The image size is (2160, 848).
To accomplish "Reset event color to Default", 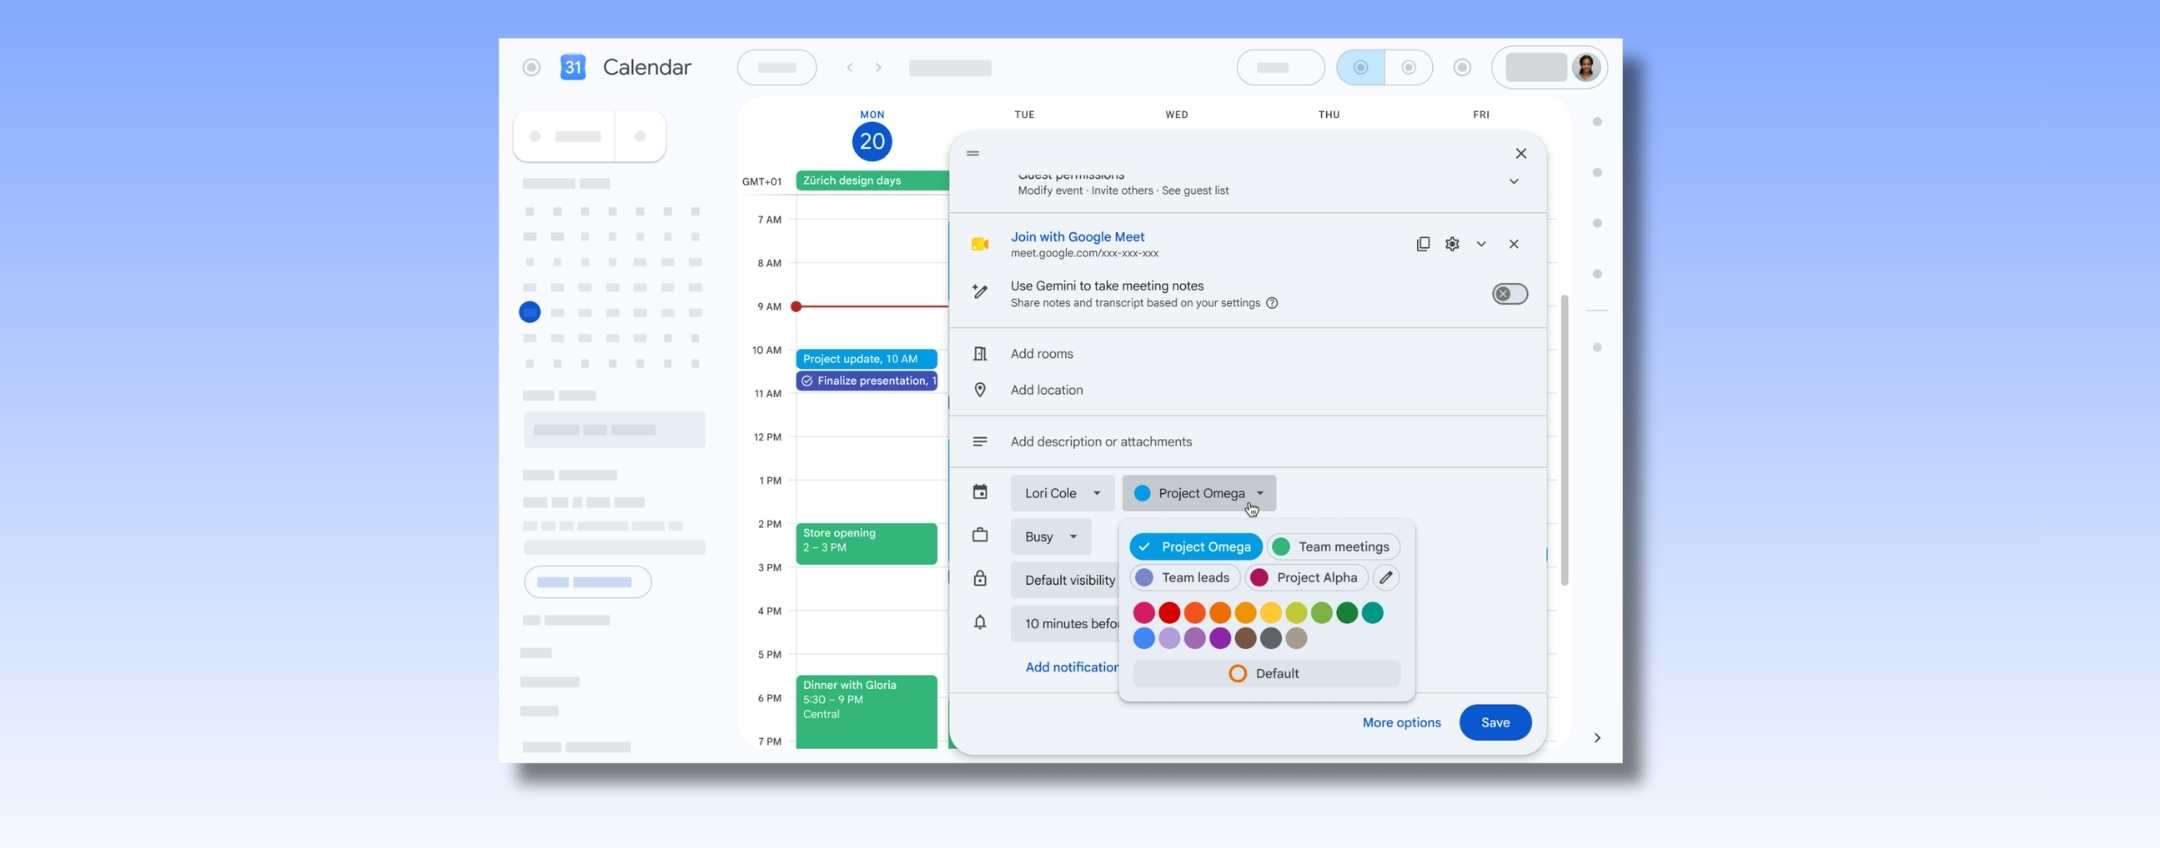I will pyautogui.click(x=1266, y=673).
